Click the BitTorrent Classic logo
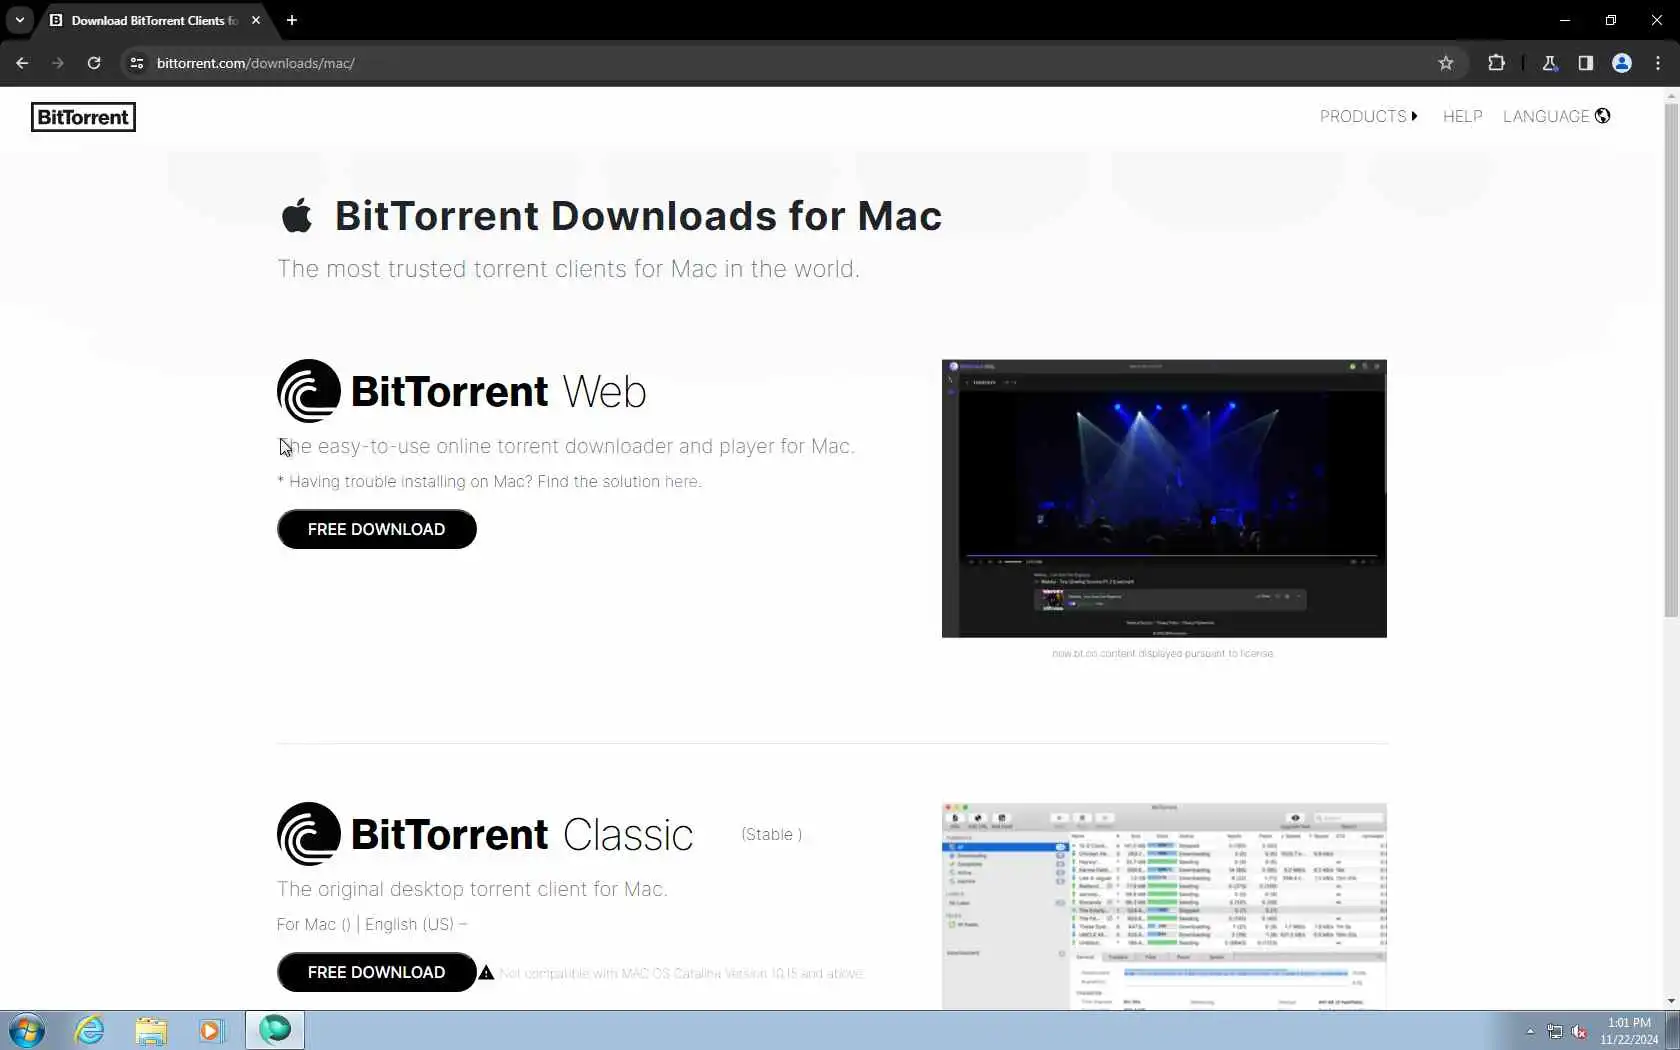 [x=485, y=834]
